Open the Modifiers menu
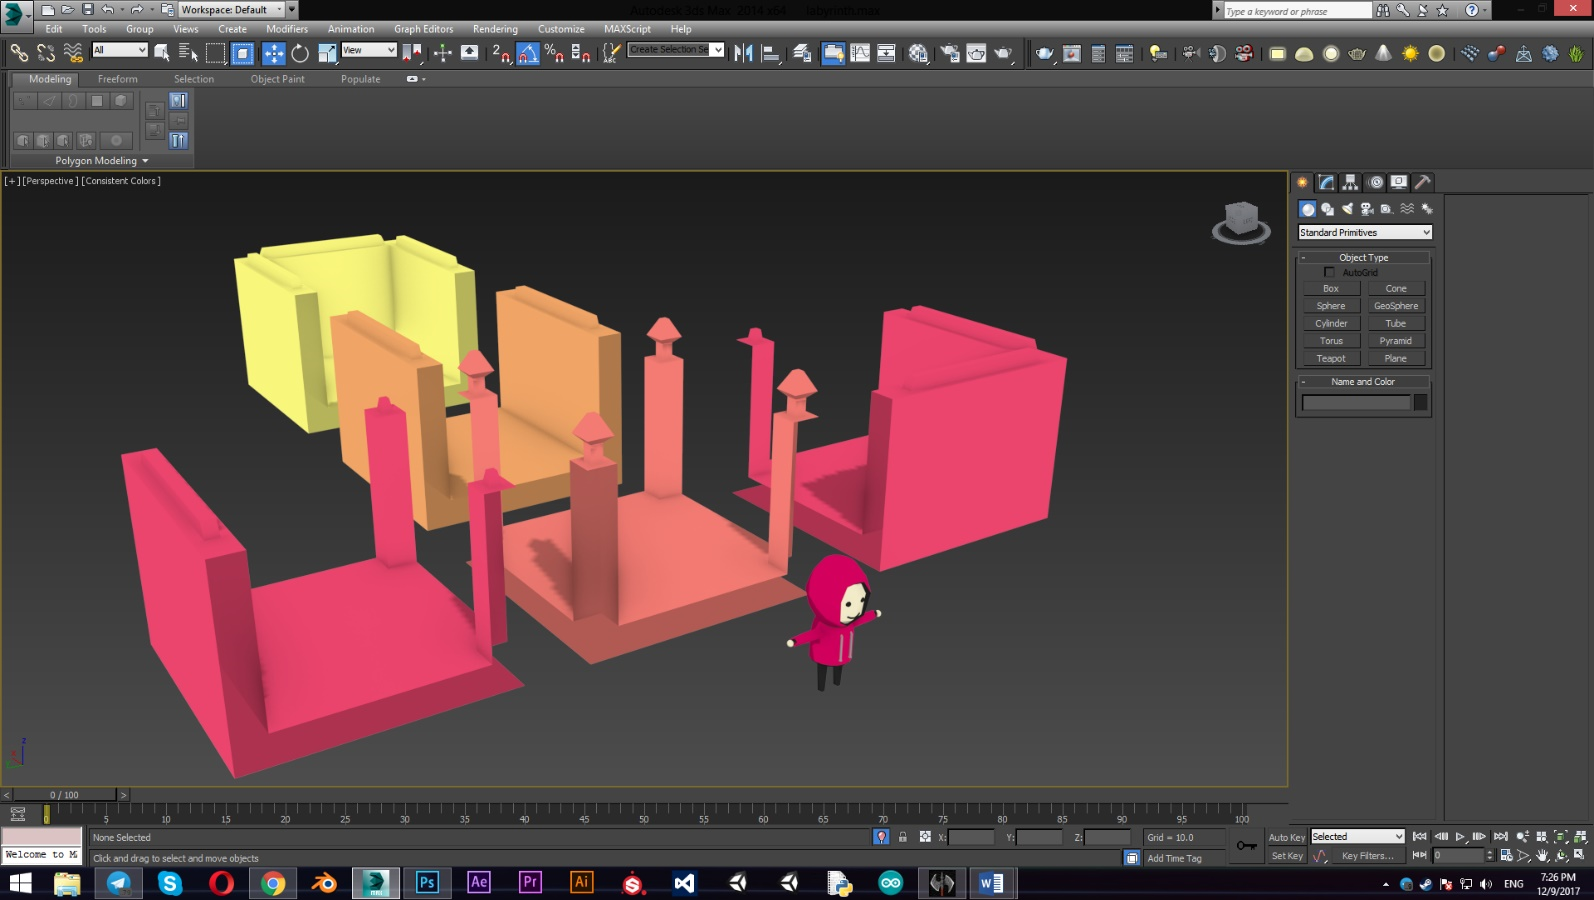Screen dimensions: 1594x900 tap(287, 29)
